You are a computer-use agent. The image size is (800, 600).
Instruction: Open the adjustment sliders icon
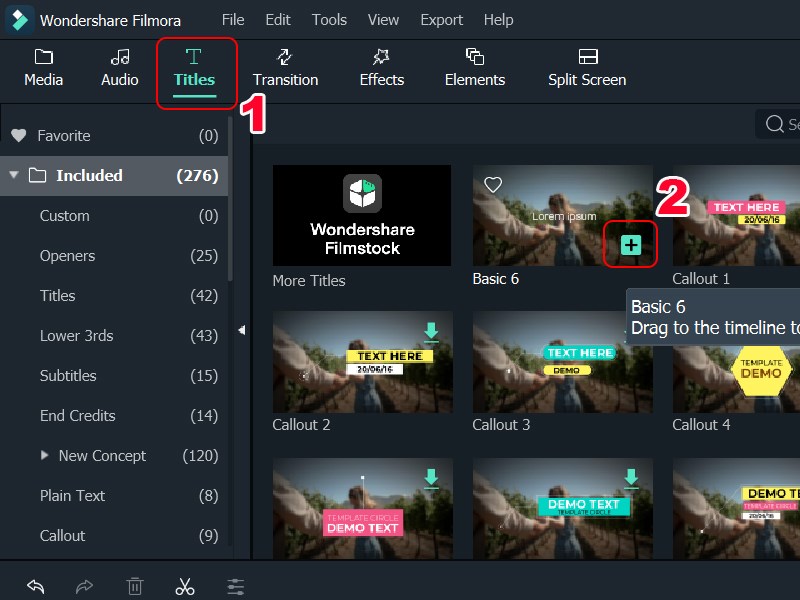235,586
